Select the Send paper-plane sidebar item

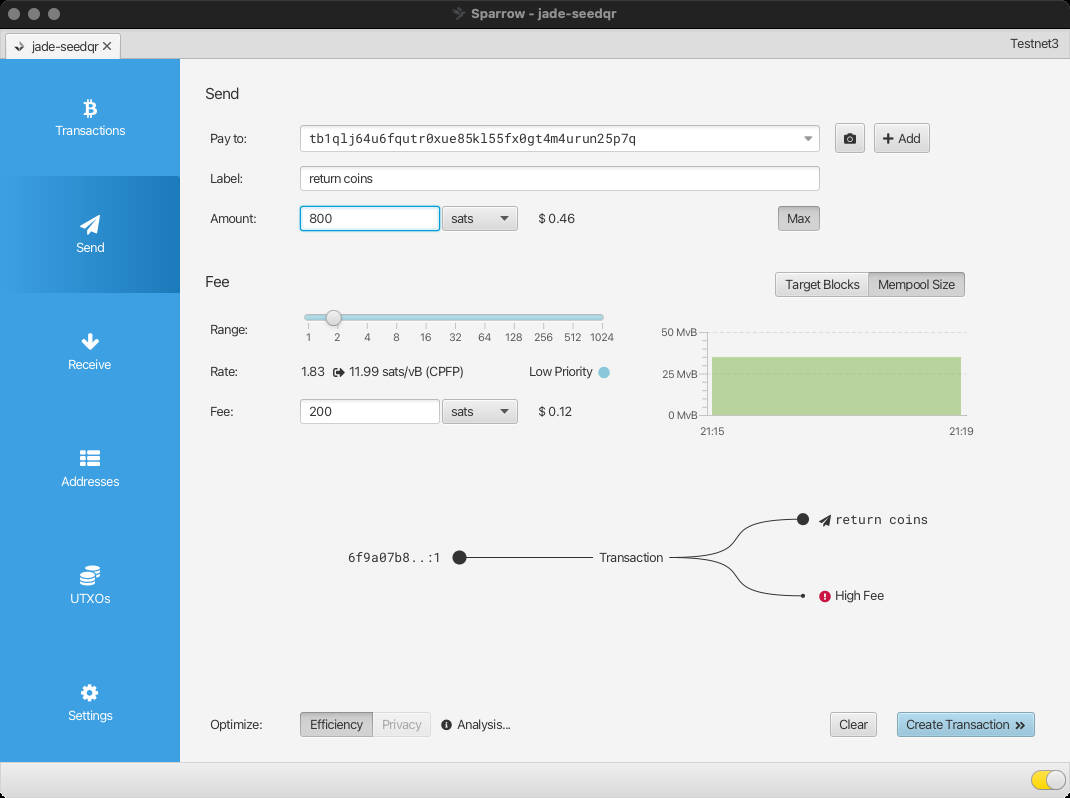(90, 234)
